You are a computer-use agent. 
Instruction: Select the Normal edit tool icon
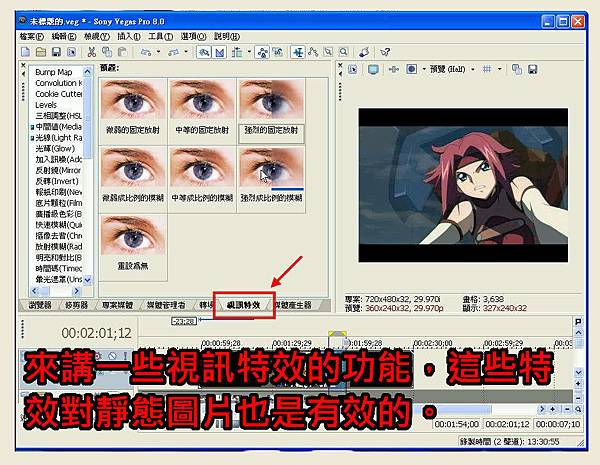(x=298, y=52)
